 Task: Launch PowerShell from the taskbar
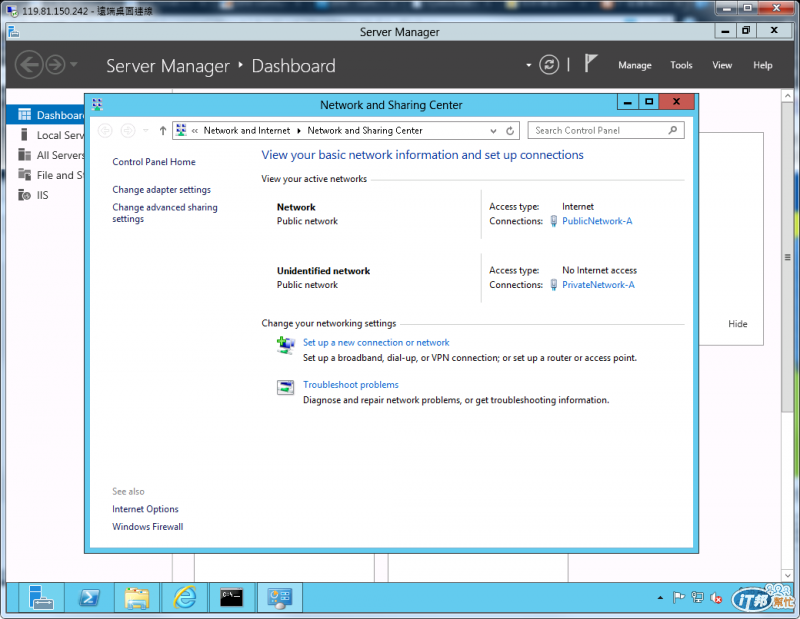(89, 597)
